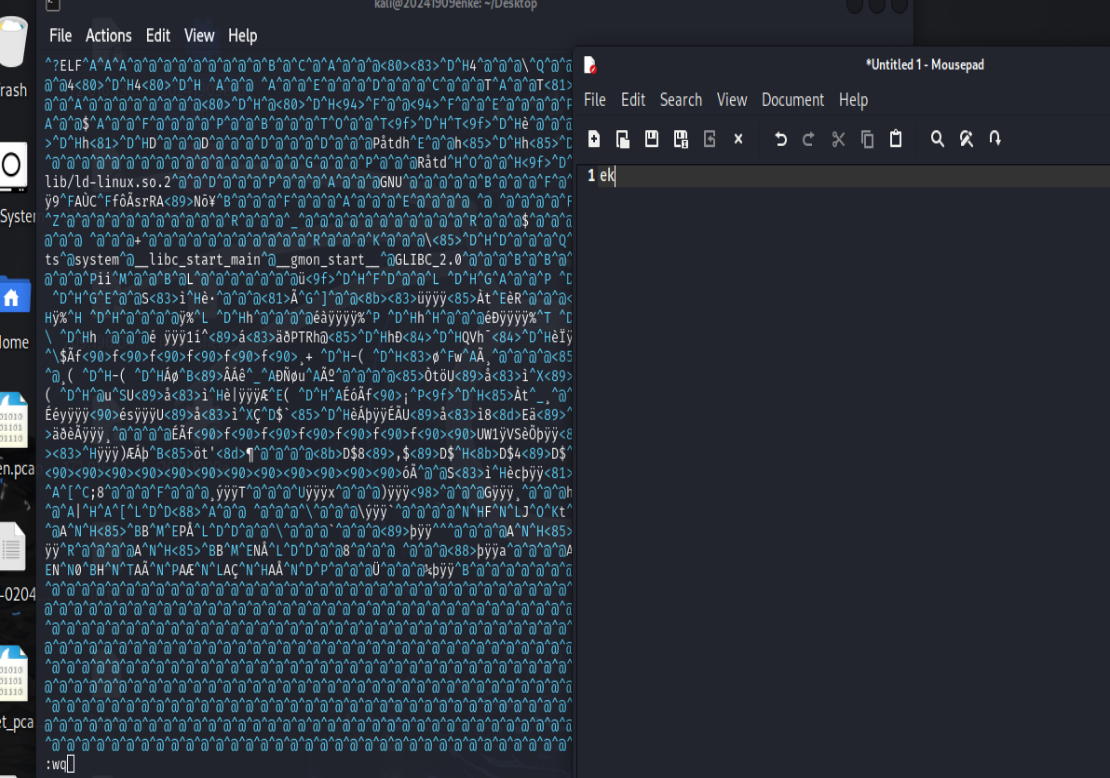
Task: Open Mousepad's Document menu
Action: [793, 100]
